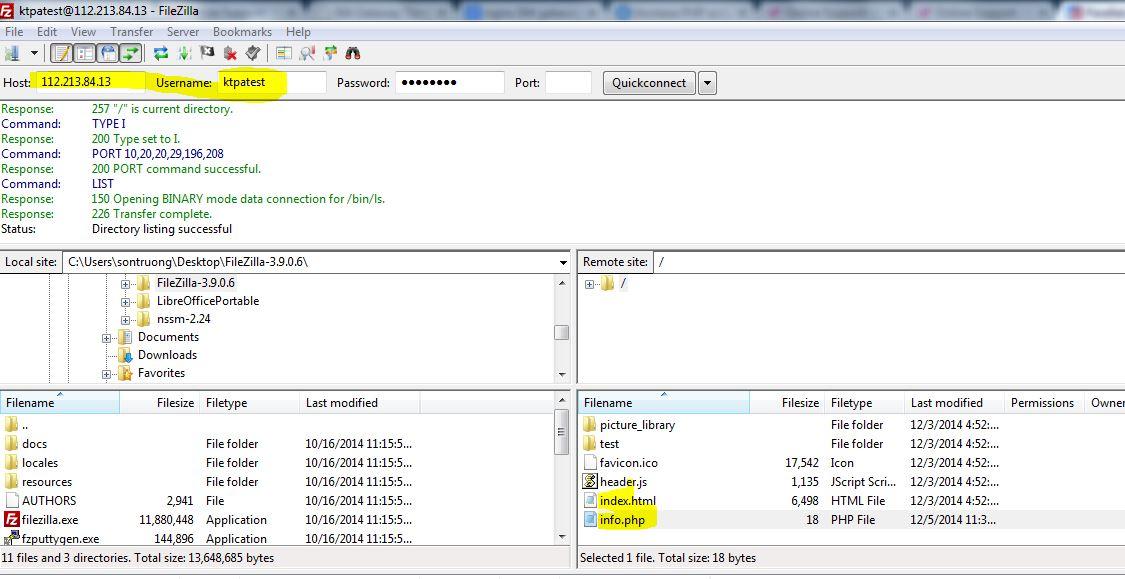Screen dimensions: 1125x579
Task: Open the Transfer menu
Action: tap(131, 32)
